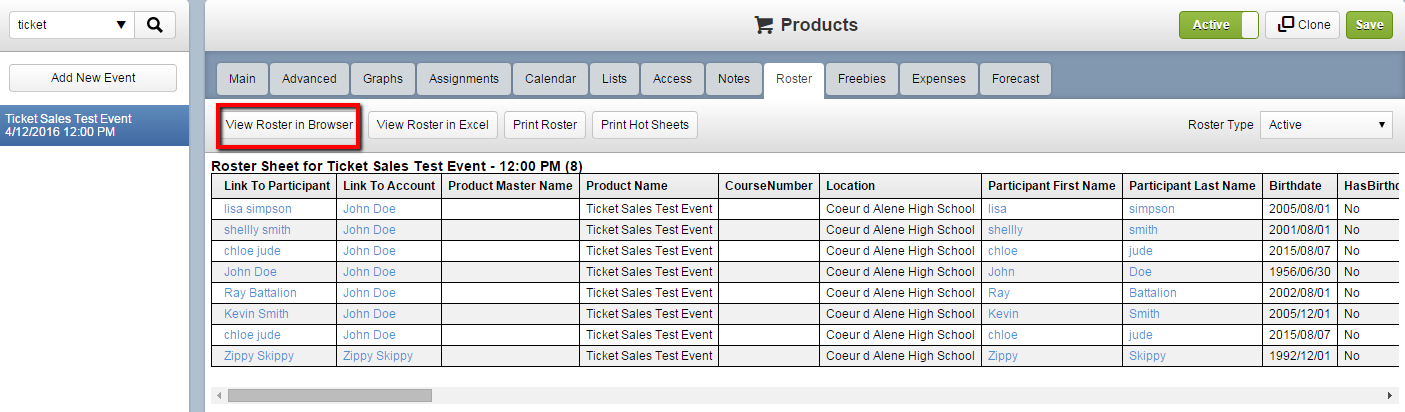Click the Products shopping cart icon
1405x412 pixels.
764,25
